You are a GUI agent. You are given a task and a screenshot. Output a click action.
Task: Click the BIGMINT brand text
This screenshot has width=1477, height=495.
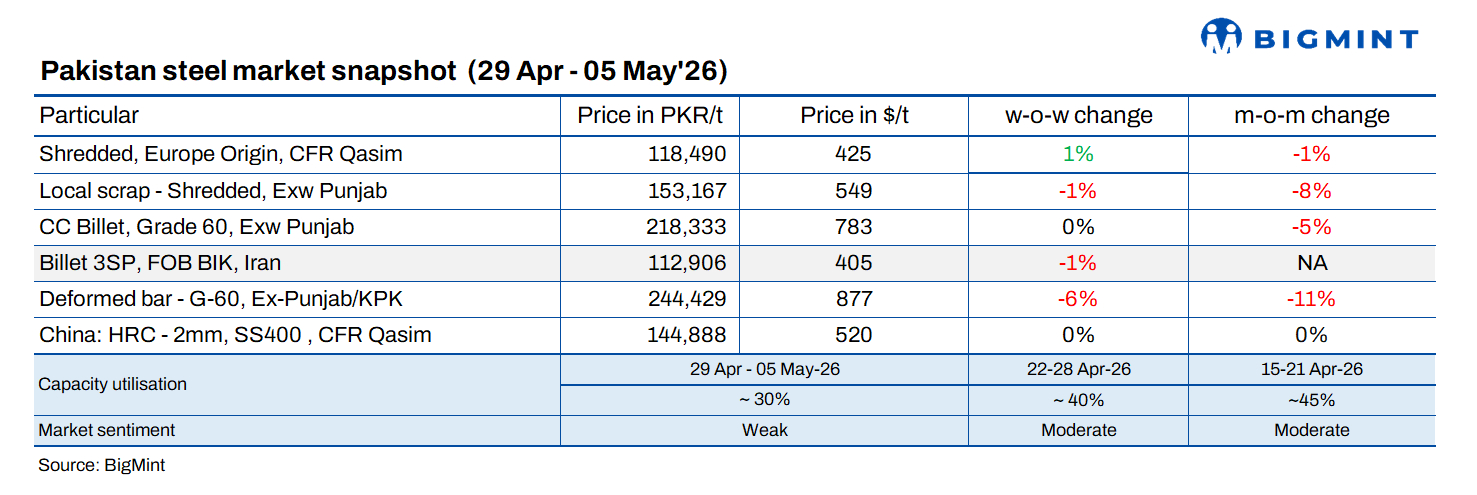pos(1335,39)
